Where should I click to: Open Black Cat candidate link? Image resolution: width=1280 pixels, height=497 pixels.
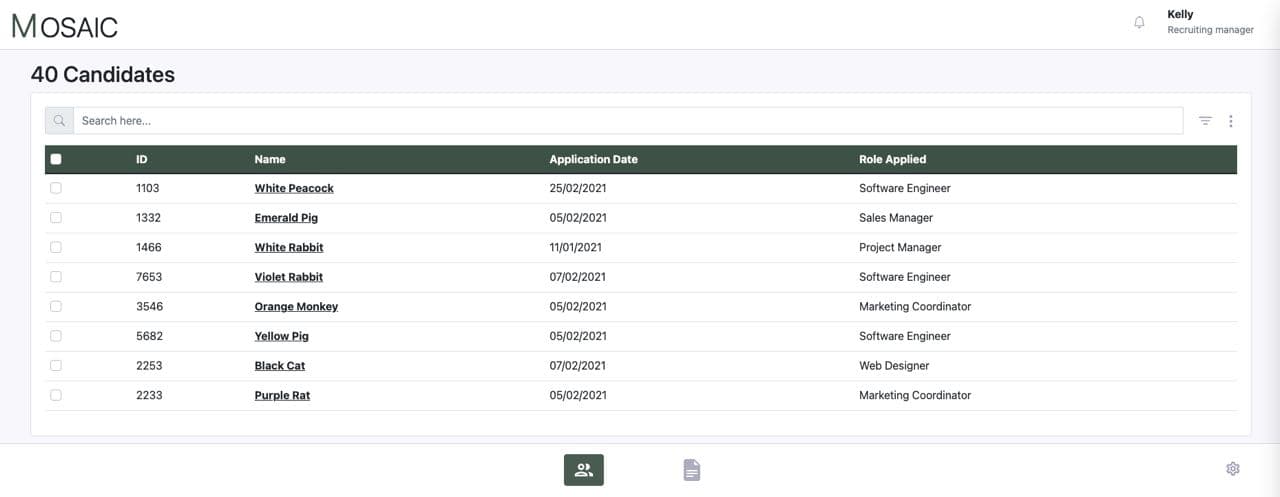coord(280,366)
